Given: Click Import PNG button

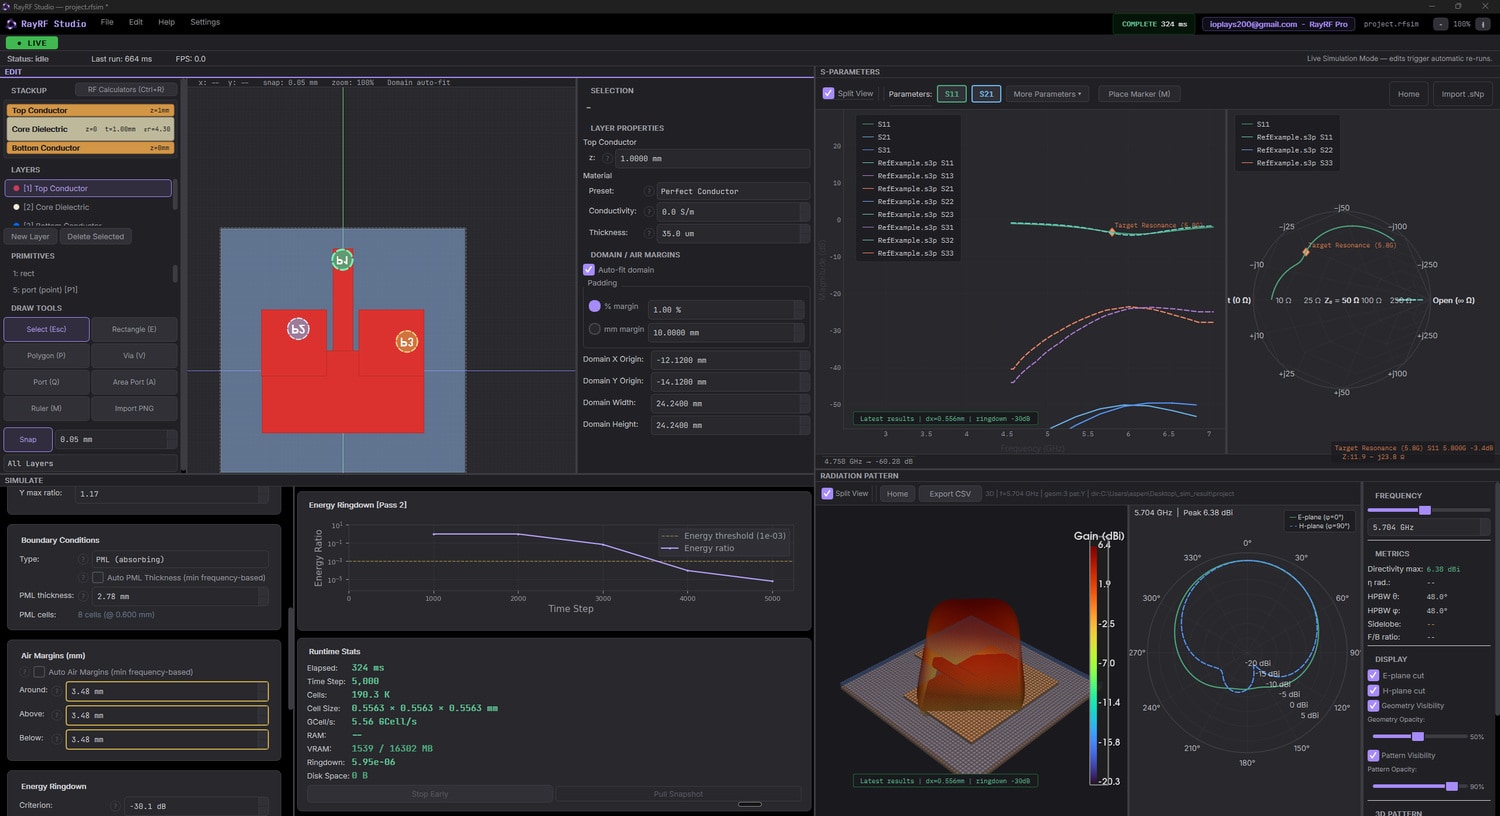Looking at the screenshot, I should [134, 408].
